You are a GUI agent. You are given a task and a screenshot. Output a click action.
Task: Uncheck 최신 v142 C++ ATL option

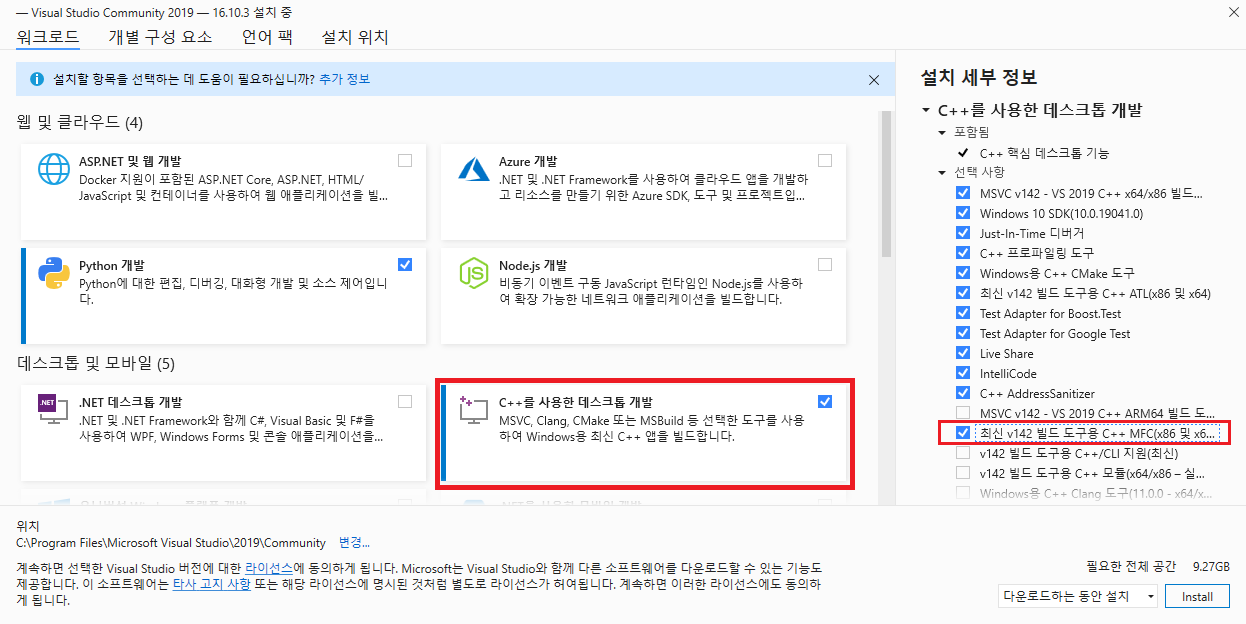[963, 293]
